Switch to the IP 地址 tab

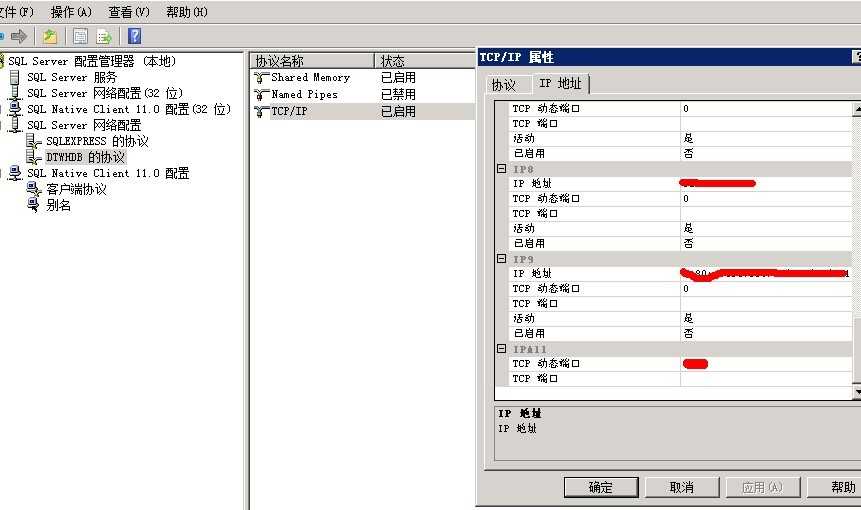pos(560,83)
